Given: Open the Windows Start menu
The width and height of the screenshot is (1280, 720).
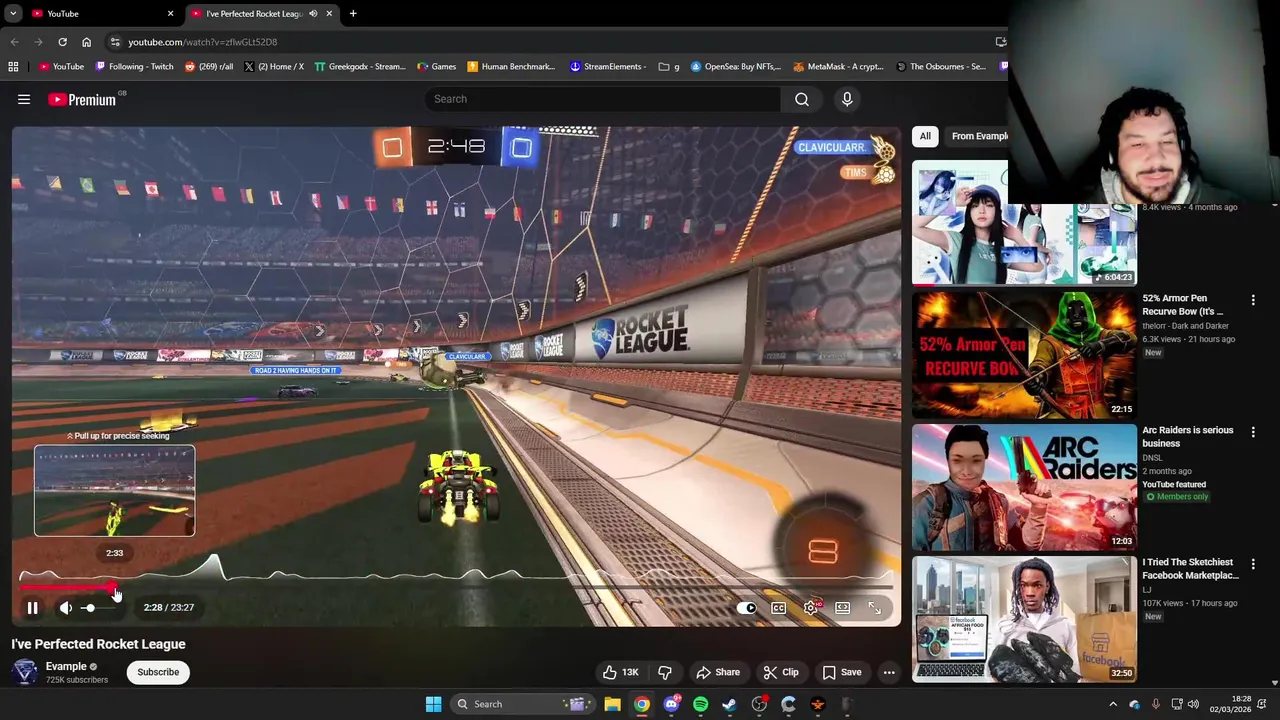Looking at the screenshot, I should tap(433, 704).
